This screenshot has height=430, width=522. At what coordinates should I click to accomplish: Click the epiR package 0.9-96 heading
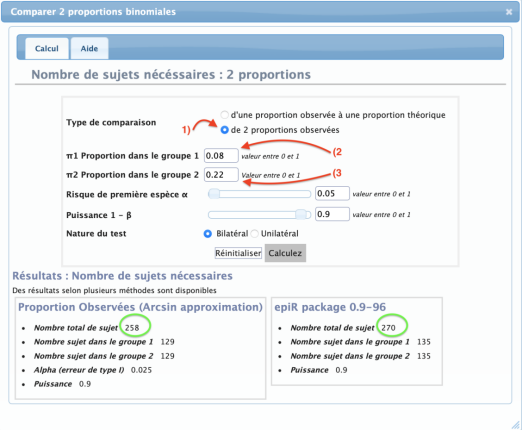click(x=330, y=307)
